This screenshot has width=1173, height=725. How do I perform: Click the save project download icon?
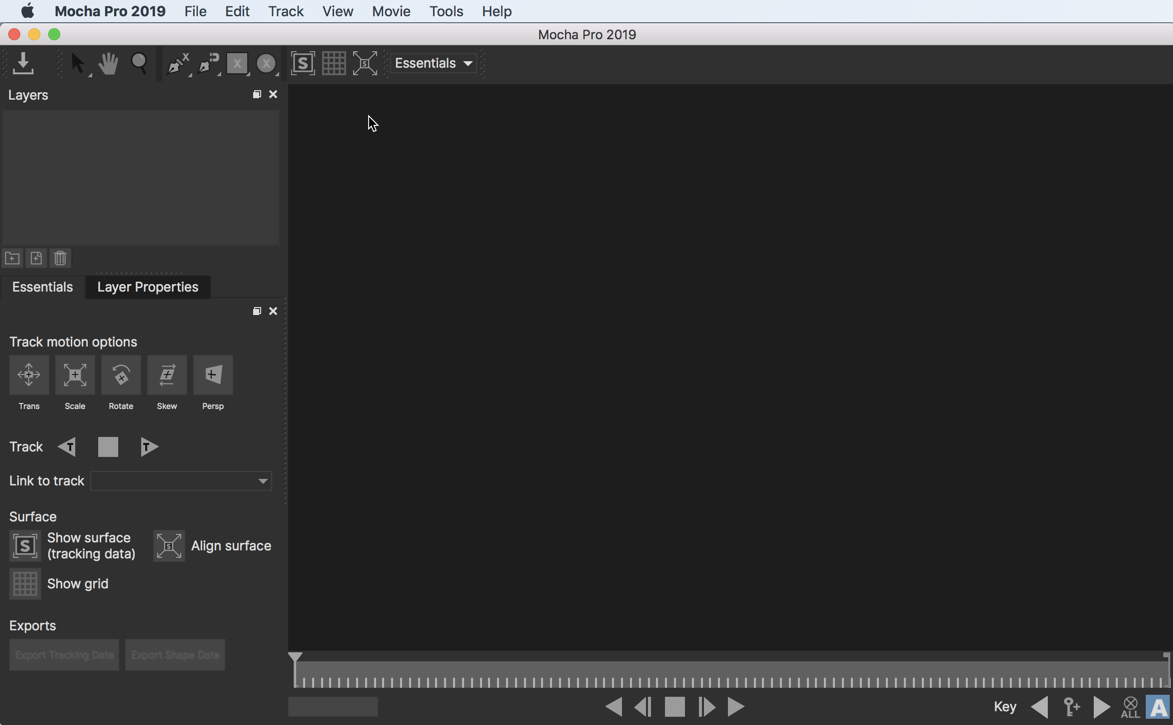pyautogui.click(x=23, y=64)
